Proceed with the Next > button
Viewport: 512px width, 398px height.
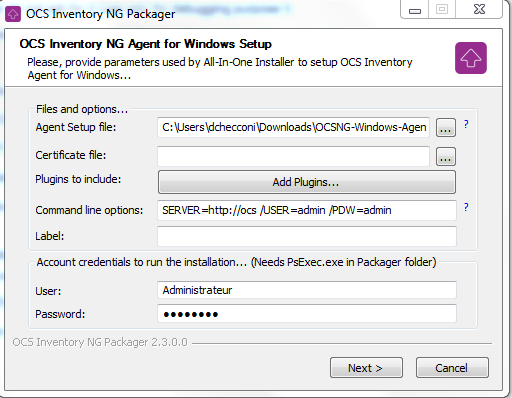[x=366, y=368]
